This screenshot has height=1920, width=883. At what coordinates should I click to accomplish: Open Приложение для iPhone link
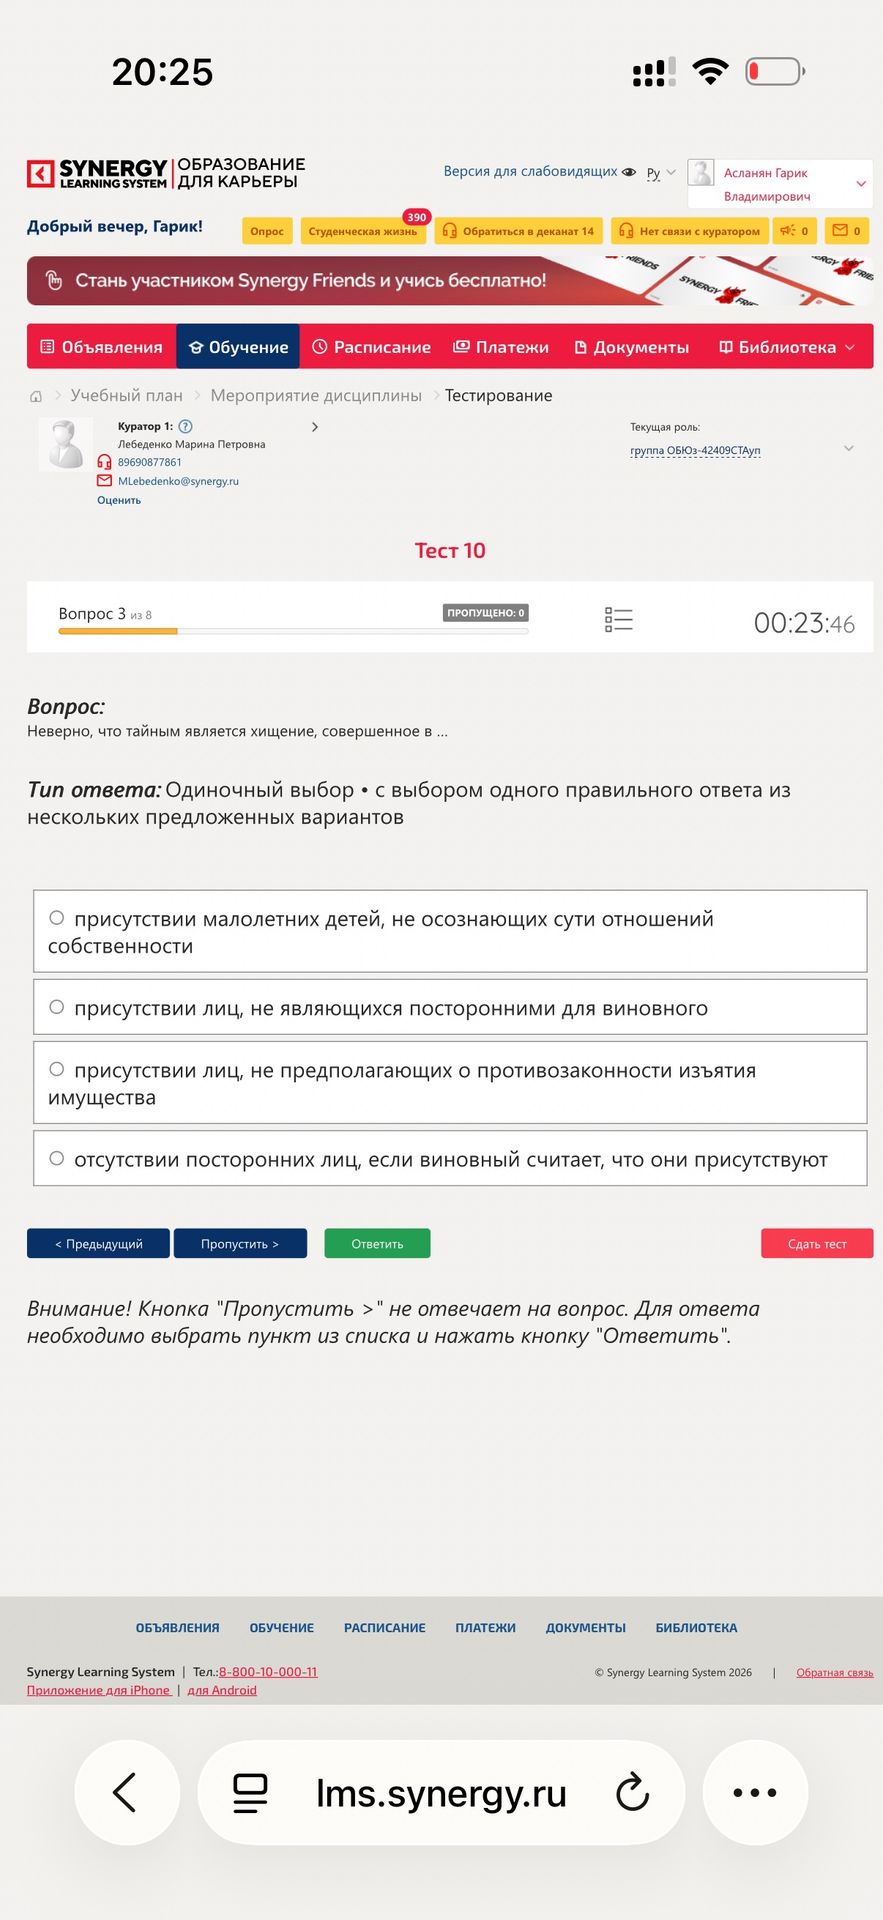99,1691
